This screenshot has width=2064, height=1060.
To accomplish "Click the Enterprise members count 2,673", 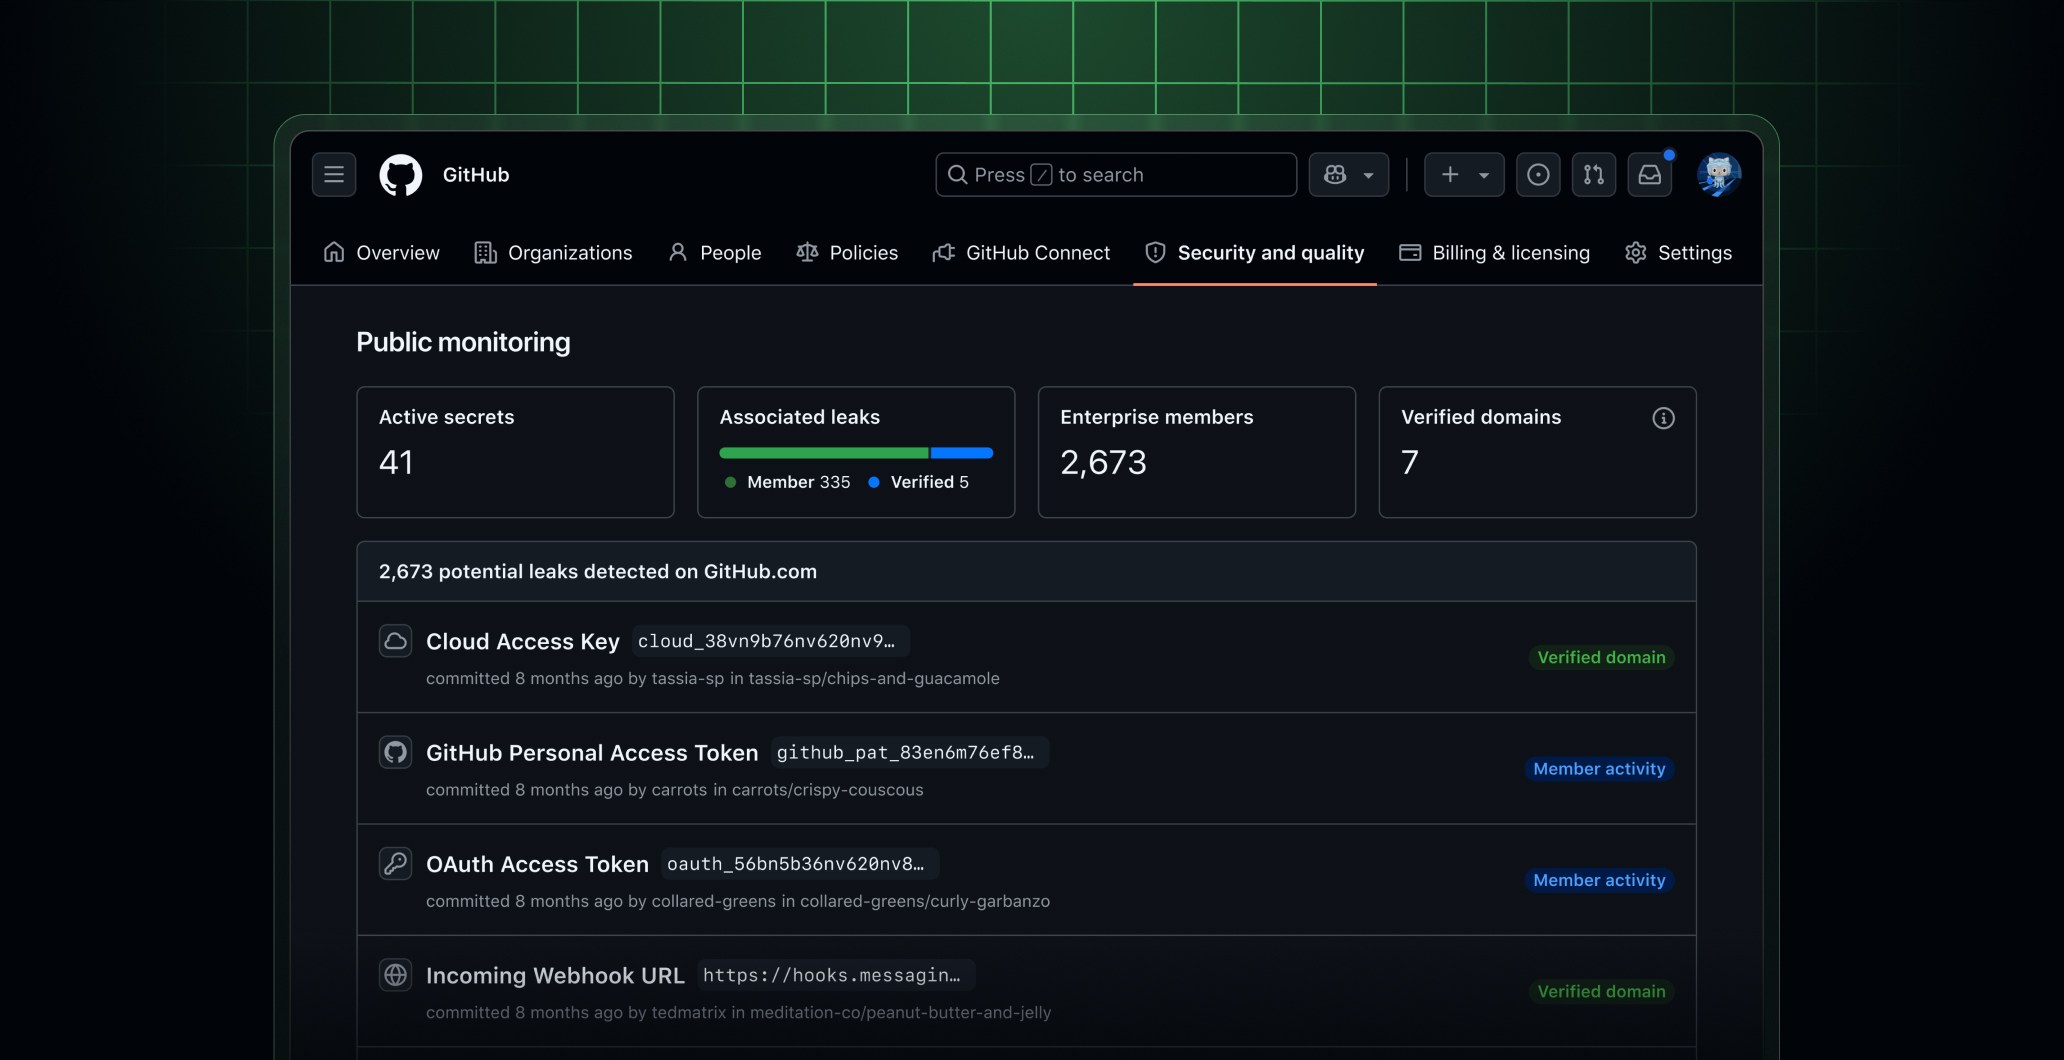I will tap(1103, 462).
